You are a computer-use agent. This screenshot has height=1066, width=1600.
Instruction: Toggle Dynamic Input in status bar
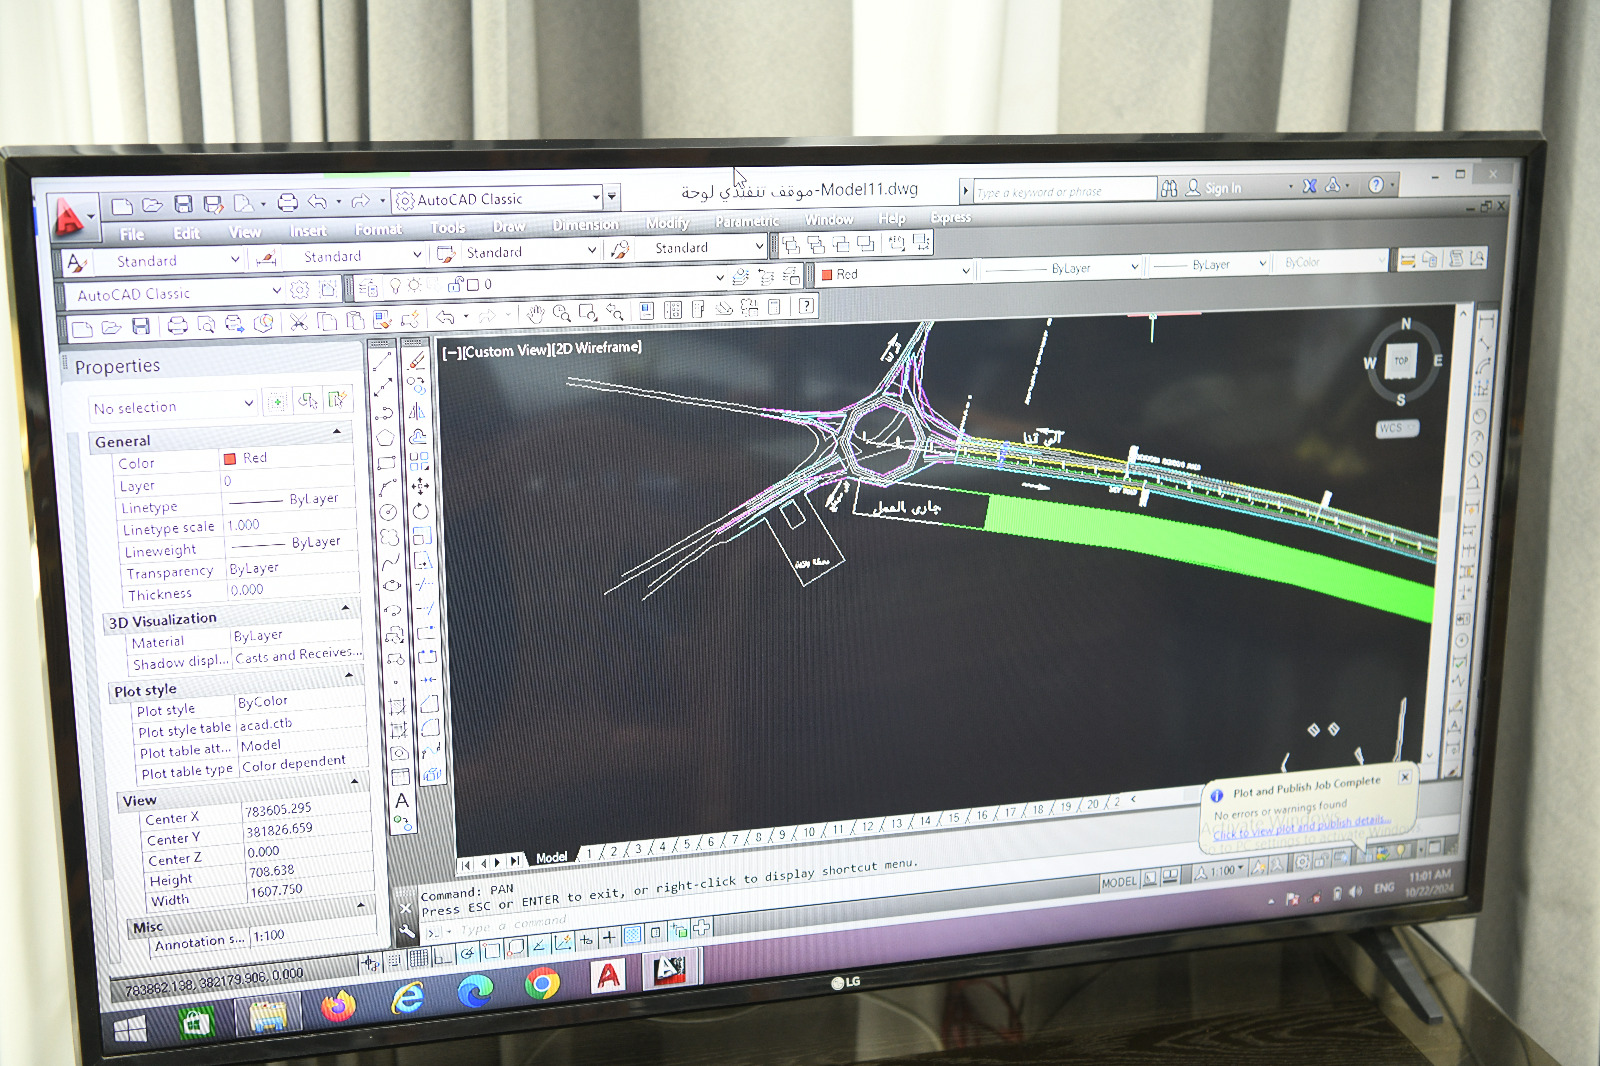coord(586,940)
